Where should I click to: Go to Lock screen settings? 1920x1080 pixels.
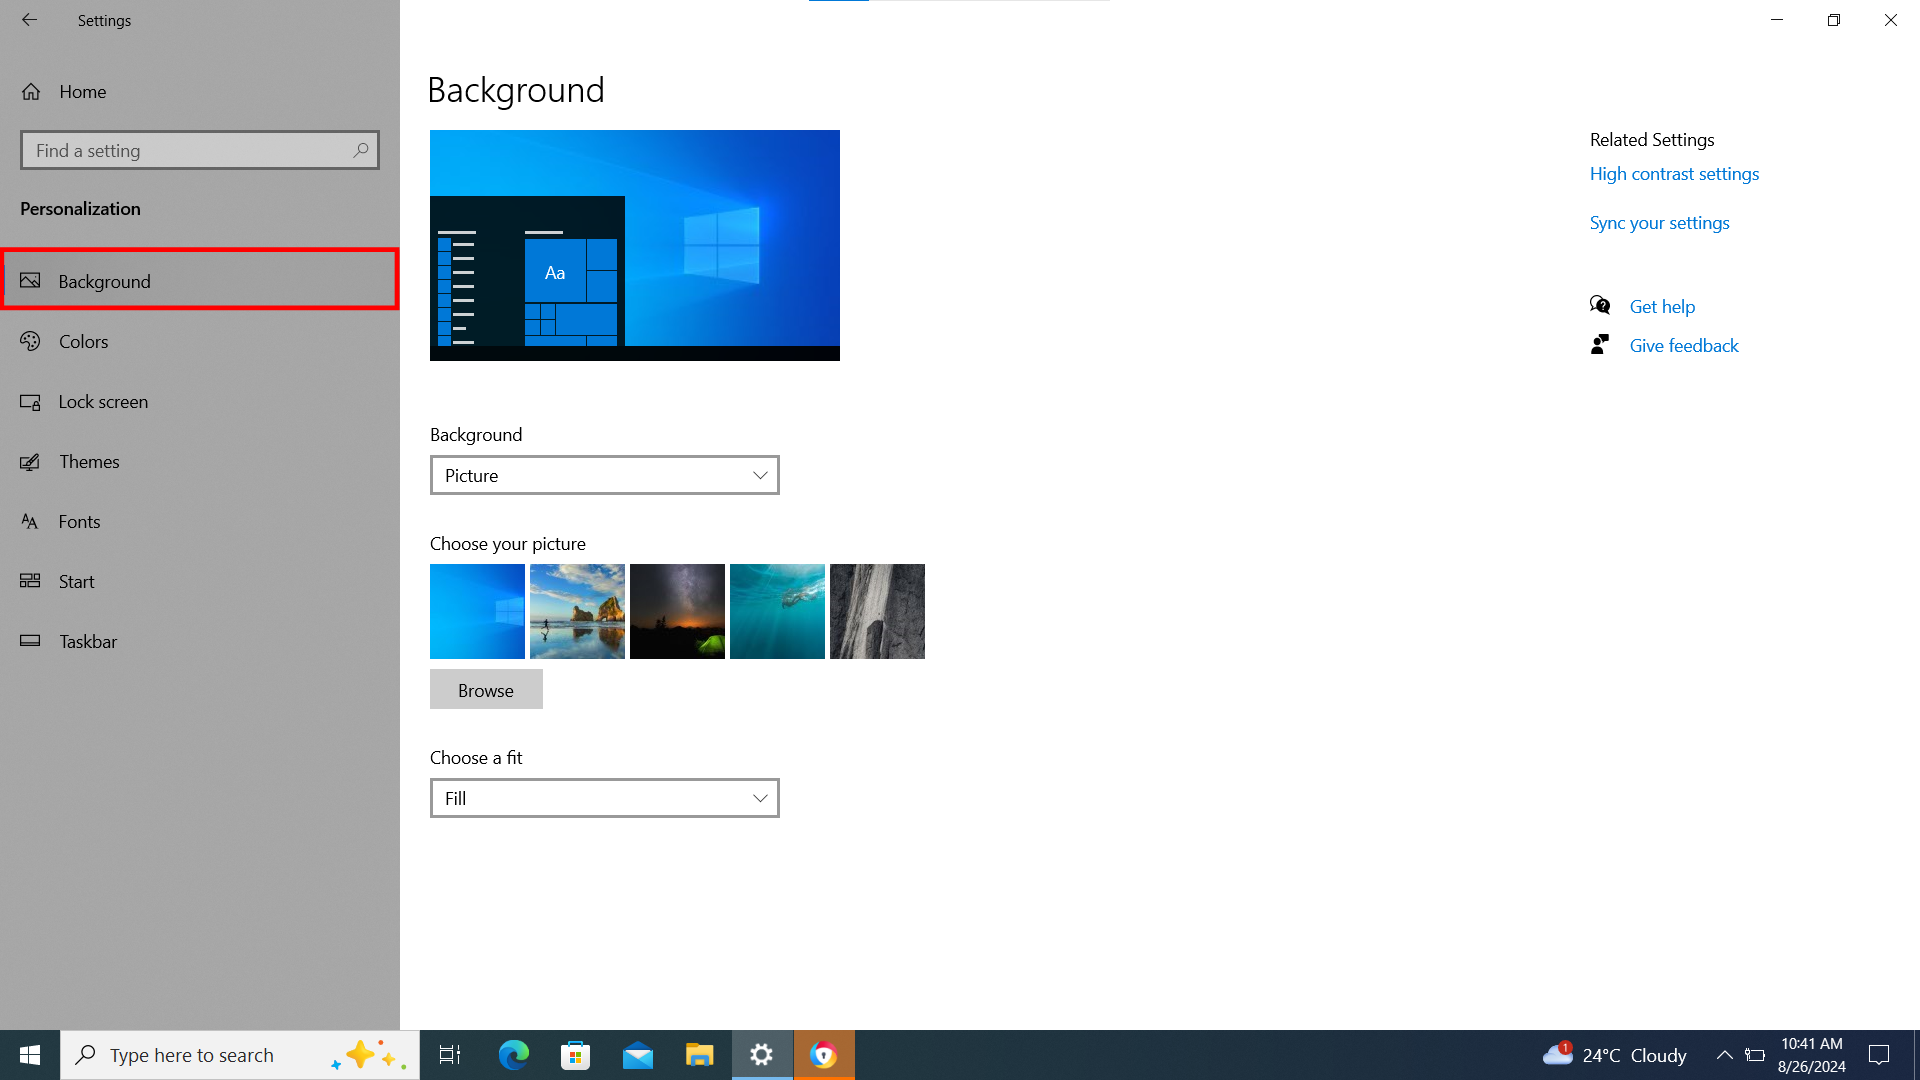(103, 401)
